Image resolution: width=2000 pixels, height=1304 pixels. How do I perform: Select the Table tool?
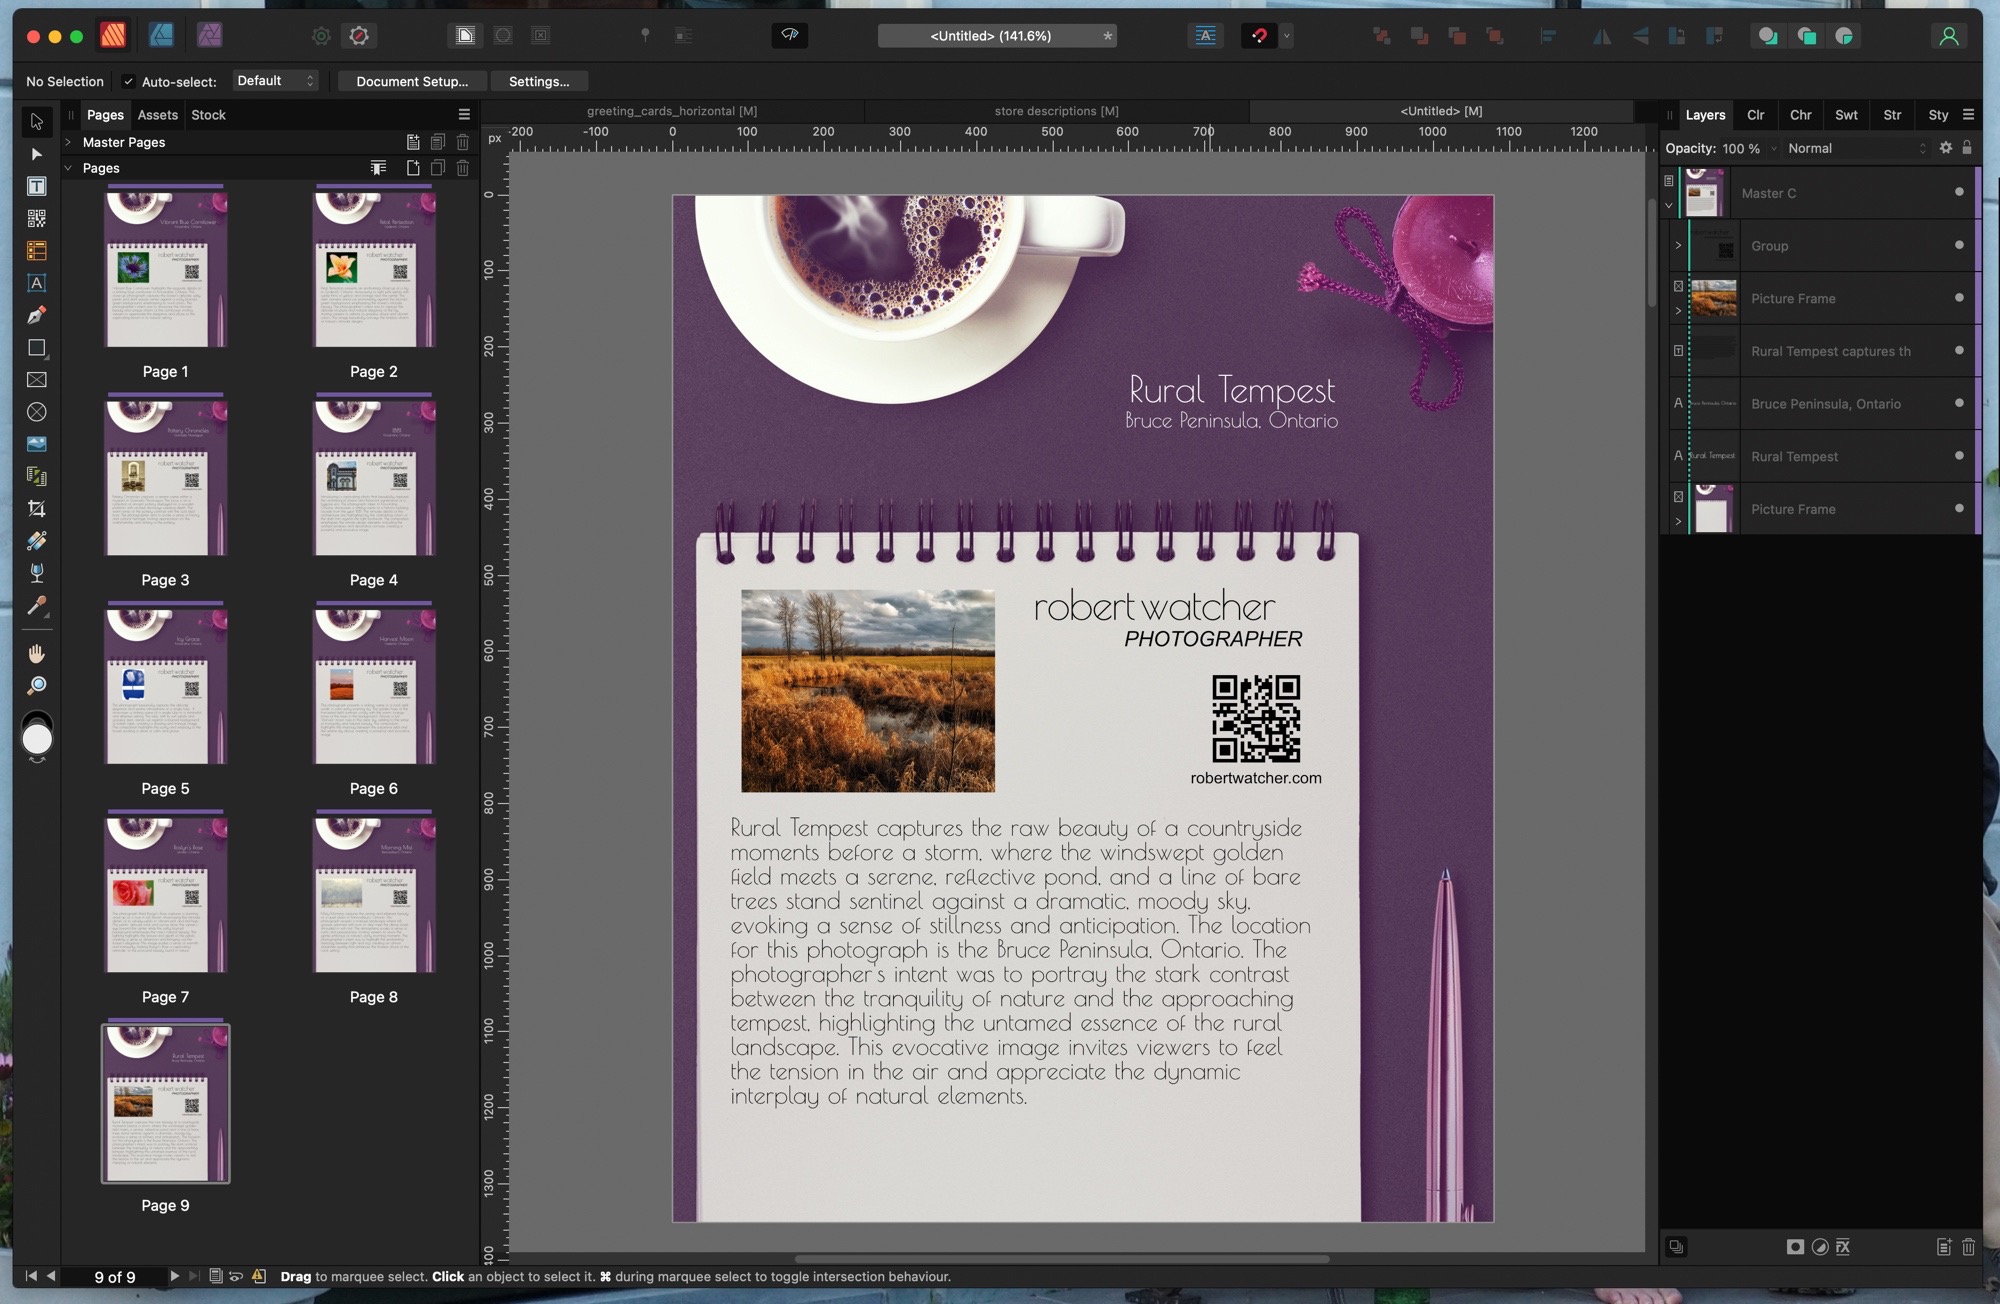(x=37, y=251)
